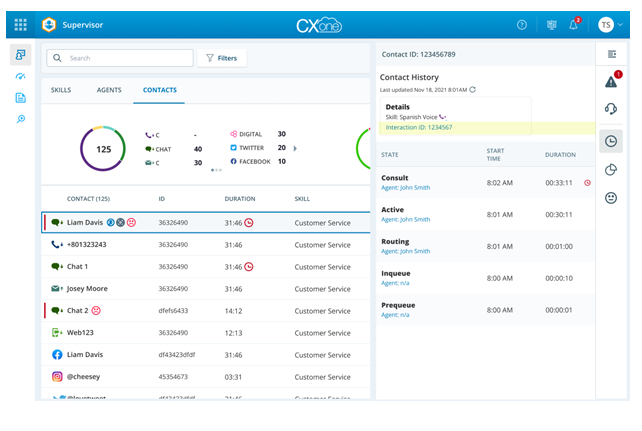Viewport: 642px width, 431px height.
Task: Open the sentiment face icon in right rail
Action: click(611, 198)
